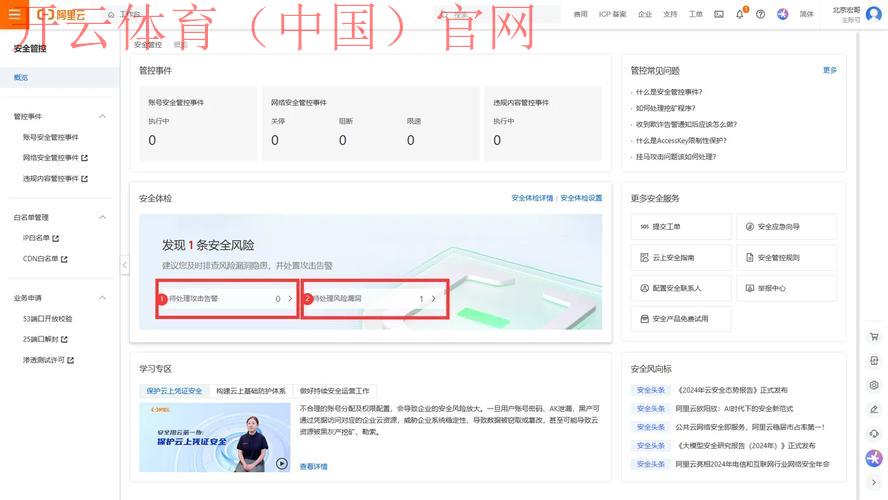888x500 pixels.
Task: Open the 工作台 home link
Action: [124, 14]
